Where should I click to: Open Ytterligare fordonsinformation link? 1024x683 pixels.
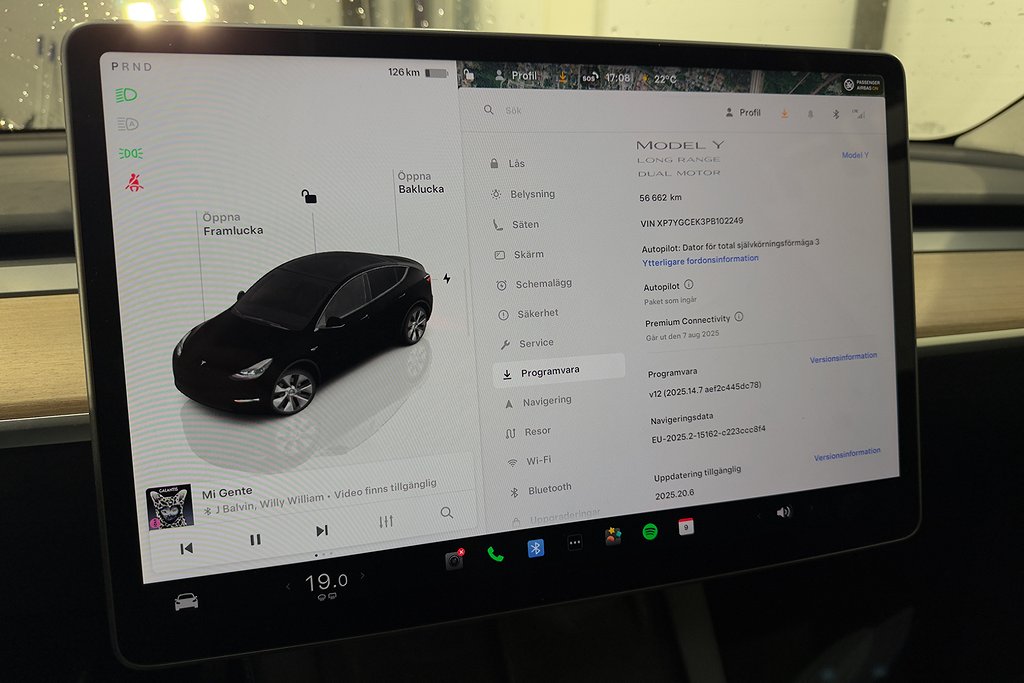(700, 261)
